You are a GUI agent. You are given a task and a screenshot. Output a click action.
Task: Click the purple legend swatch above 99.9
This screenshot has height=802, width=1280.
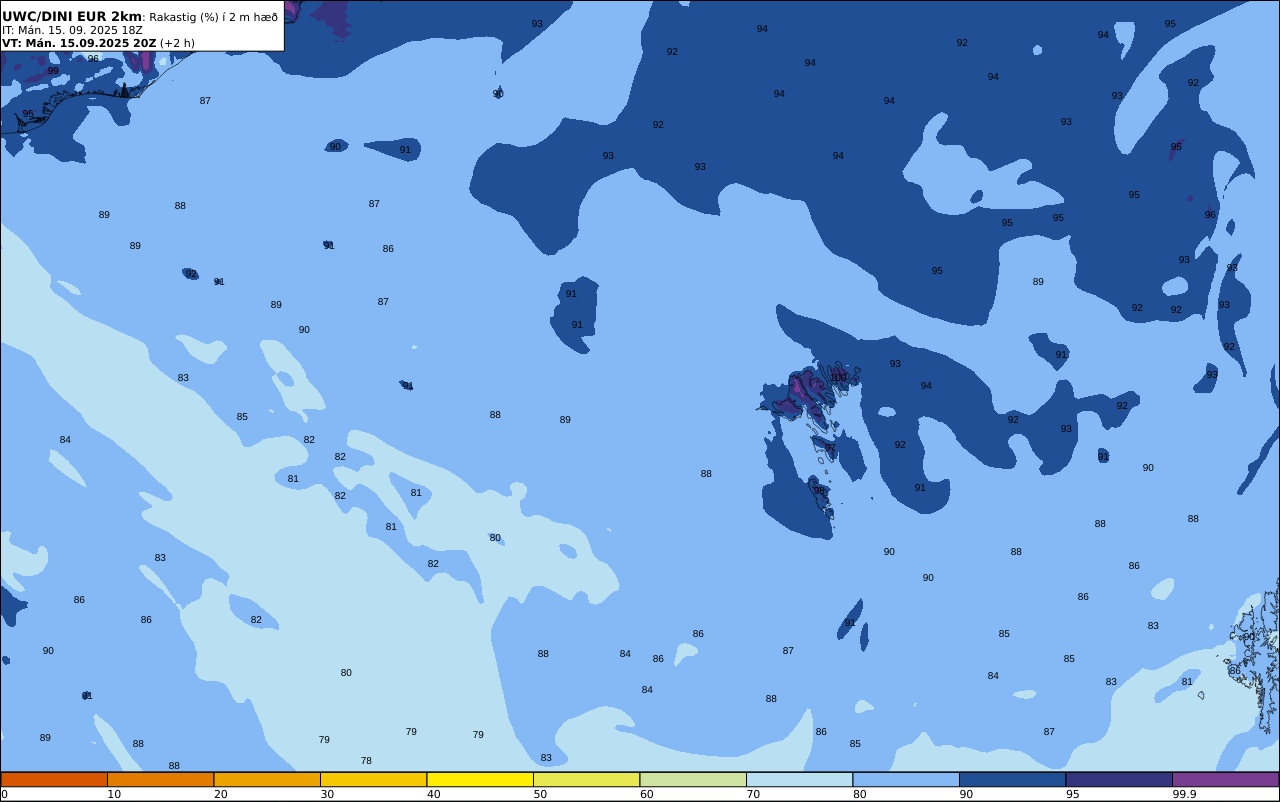click(1225, 779)
